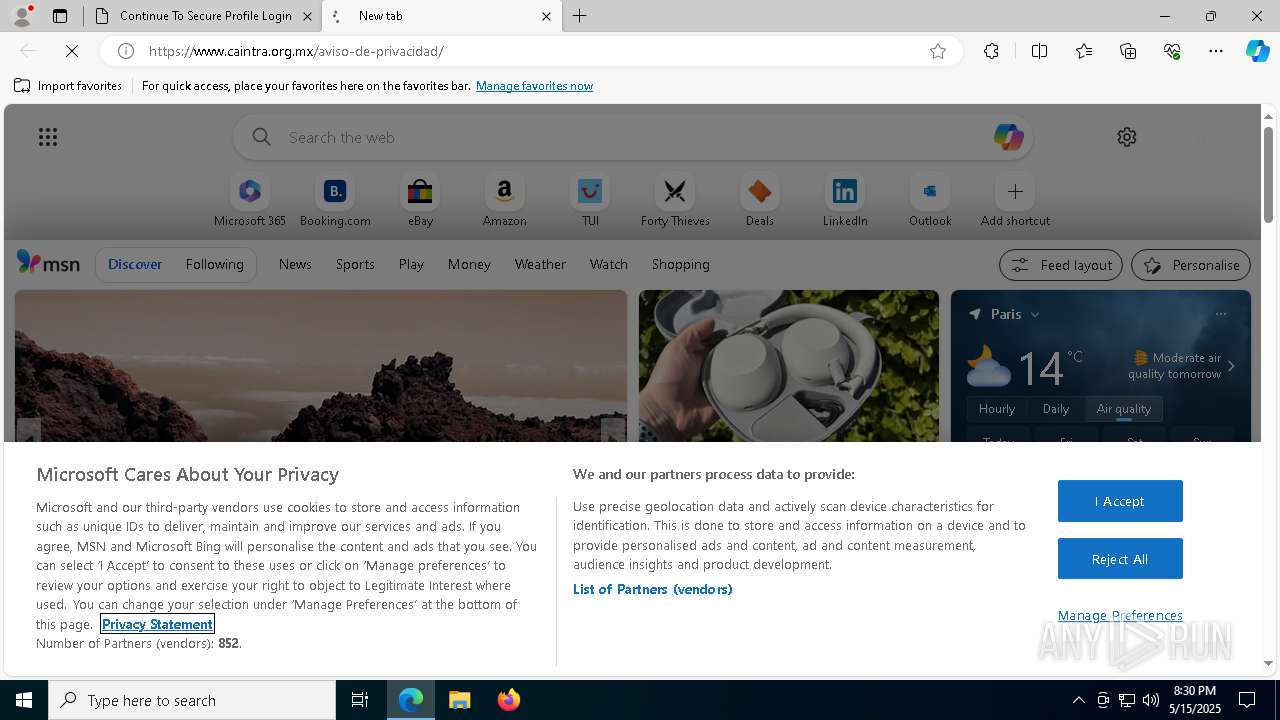
Task: Add this page to favorites star
Action: (x=938, y=51)
